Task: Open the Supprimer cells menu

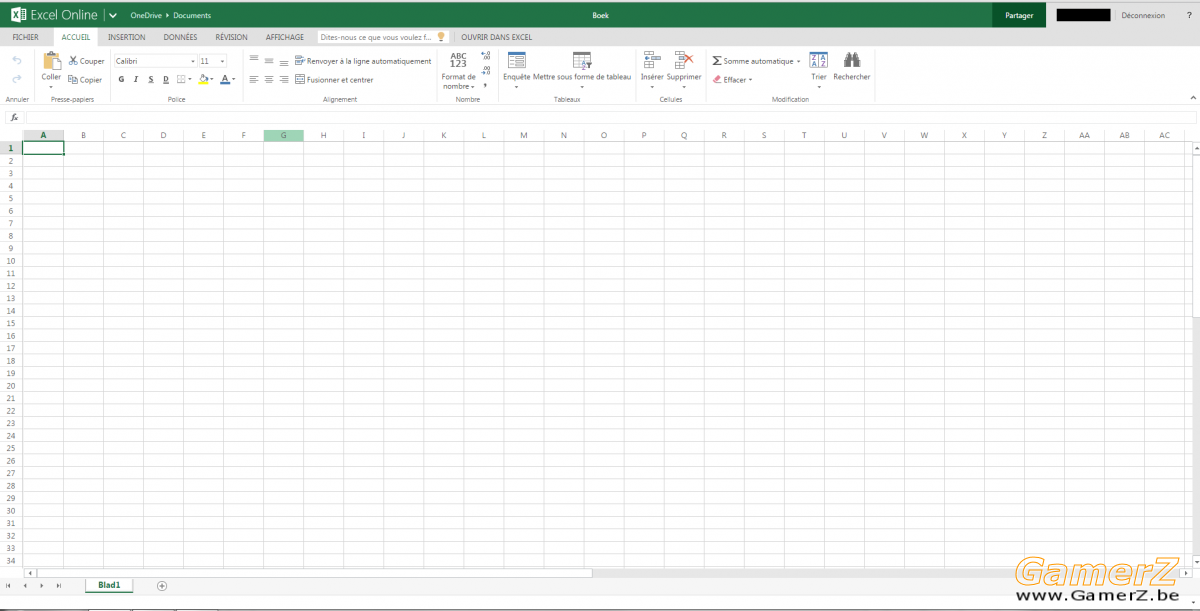Action: tap(684, 70)
